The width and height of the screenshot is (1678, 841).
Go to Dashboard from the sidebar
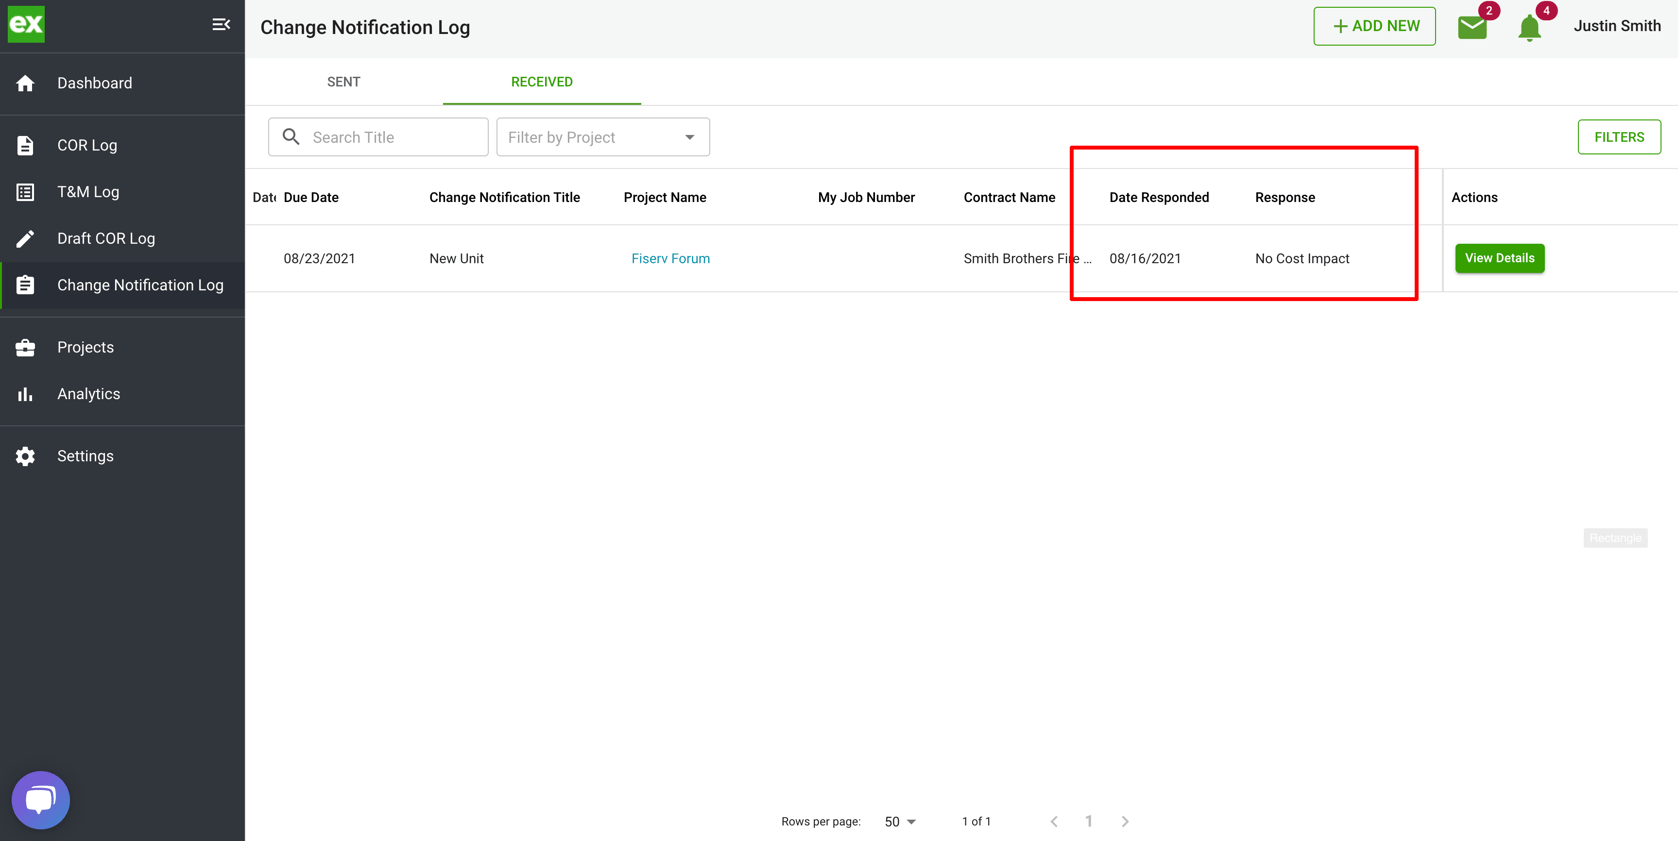coord(94,83)
